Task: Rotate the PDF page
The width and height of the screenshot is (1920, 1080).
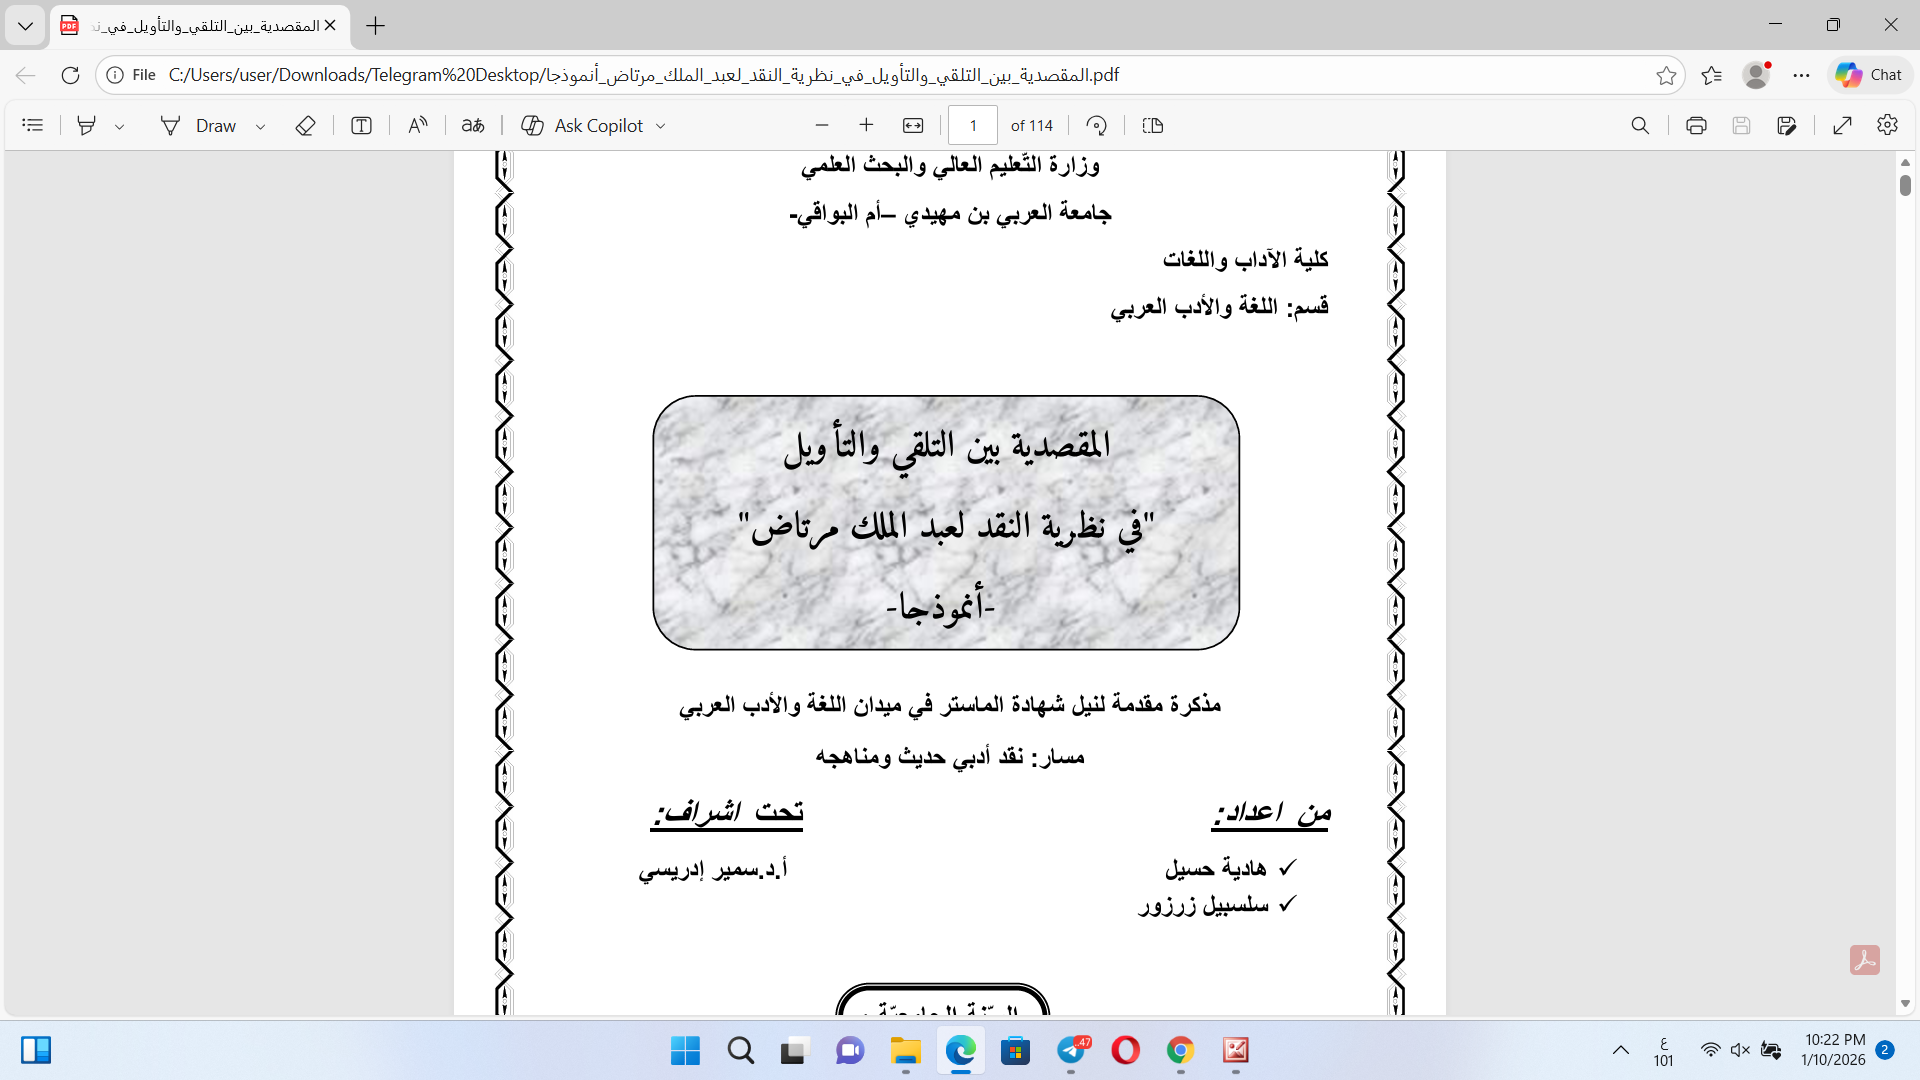Action: (1097, 125)
